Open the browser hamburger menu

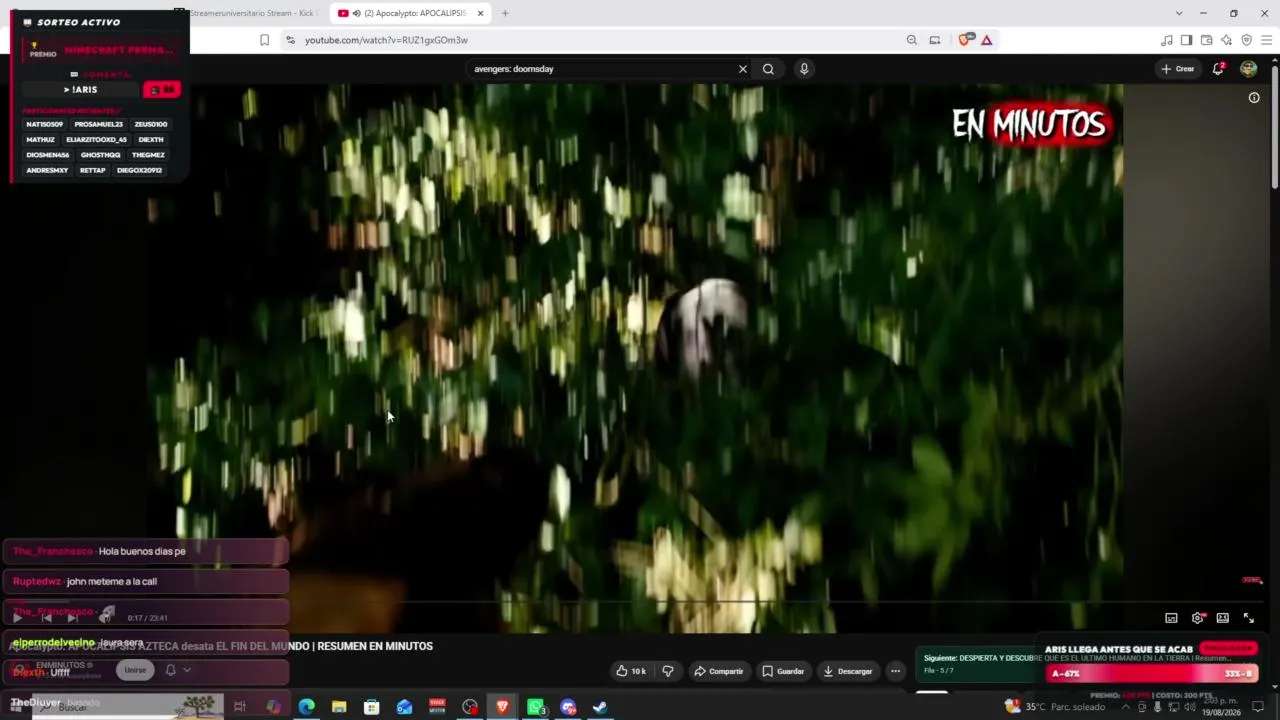1266,40
